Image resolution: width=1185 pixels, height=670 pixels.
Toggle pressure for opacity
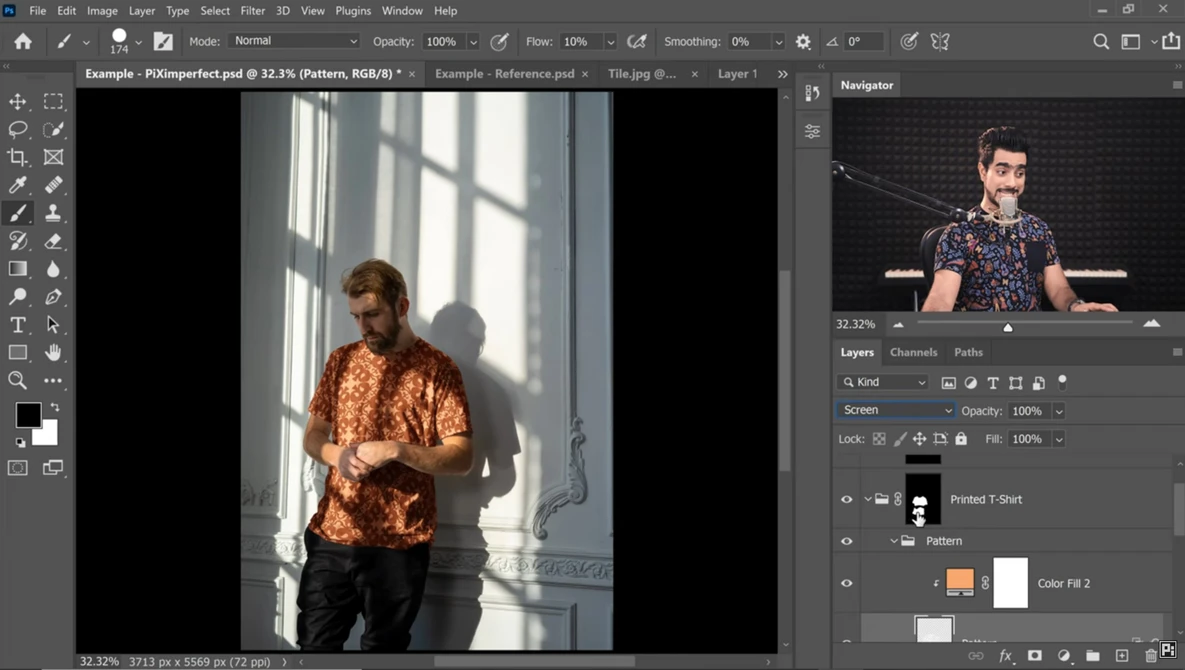click(x=499, y=42)
